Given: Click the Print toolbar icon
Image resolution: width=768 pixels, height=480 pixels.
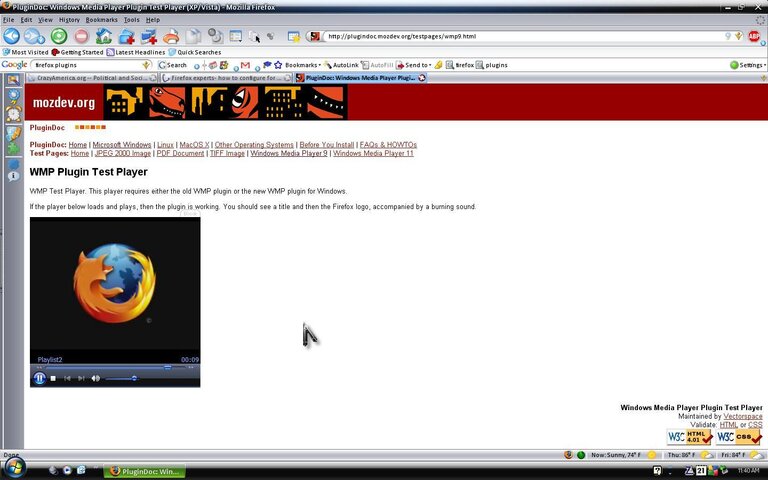Looking at the screenshot, I should click(x=171, y=36).
